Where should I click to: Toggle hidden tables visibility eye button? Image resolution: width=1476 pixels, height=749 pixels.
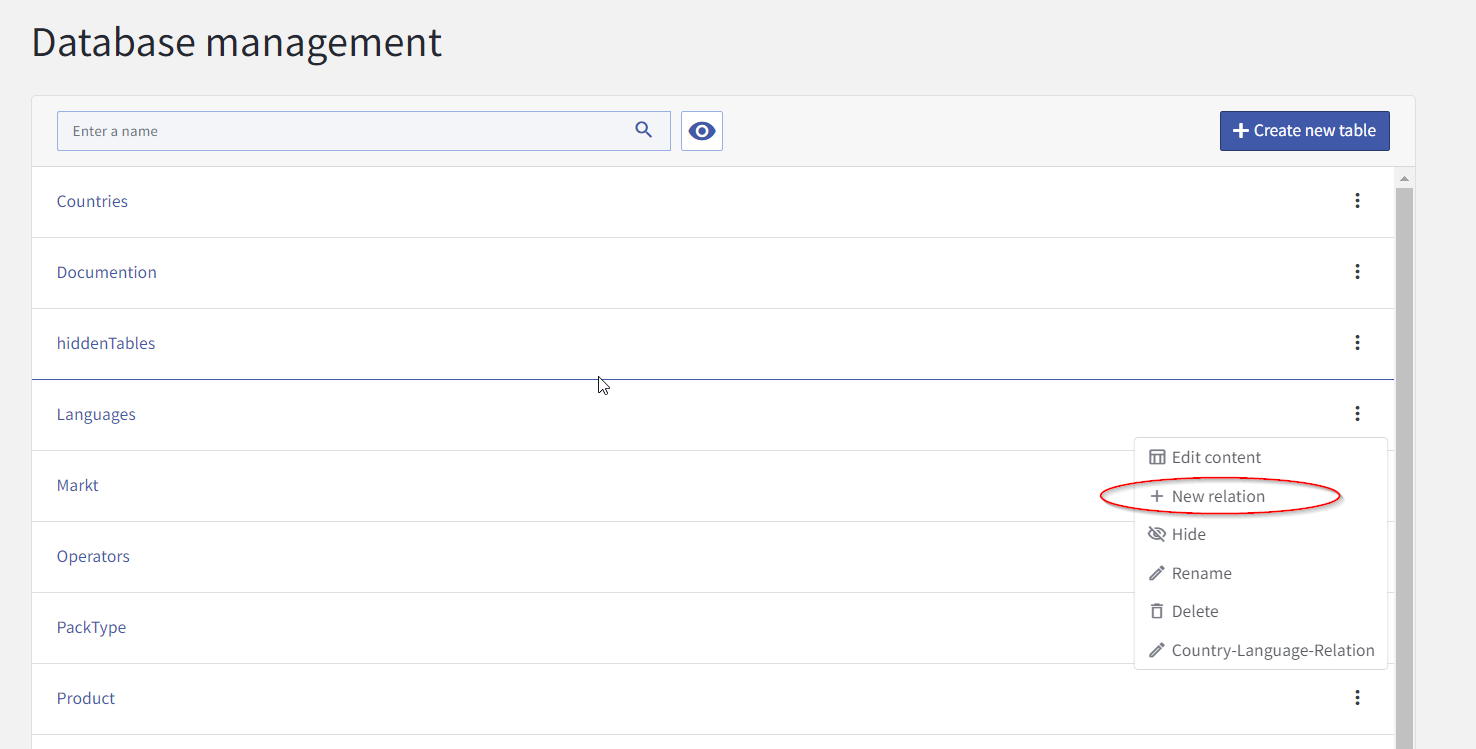[x=702, y=131]
